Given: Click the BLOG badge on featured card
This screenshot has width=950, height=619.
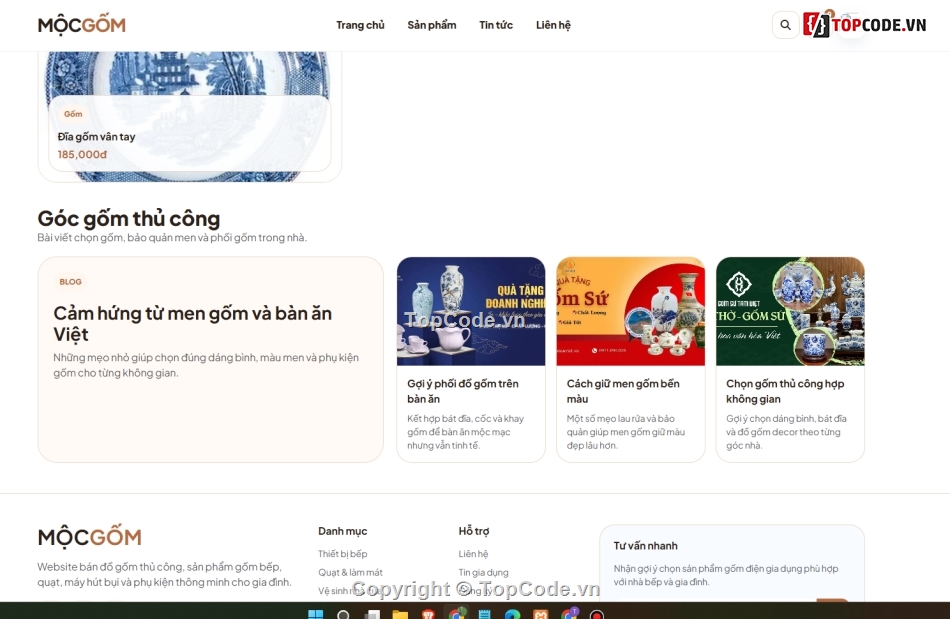Looking at the screenshot, I should (70, 282).
